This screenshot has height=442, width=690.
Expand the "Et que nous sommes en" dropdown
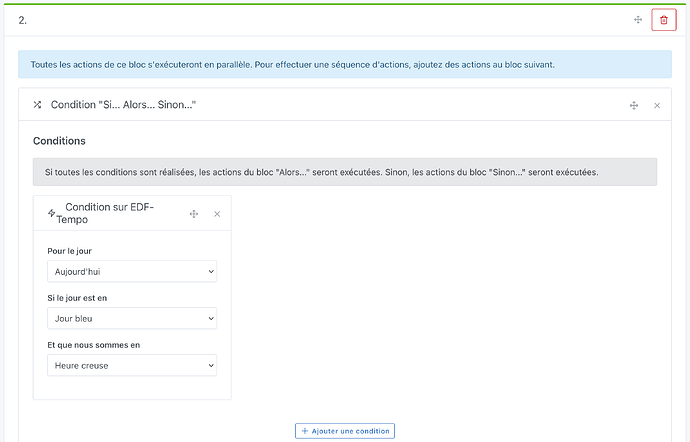coord(132,366)
